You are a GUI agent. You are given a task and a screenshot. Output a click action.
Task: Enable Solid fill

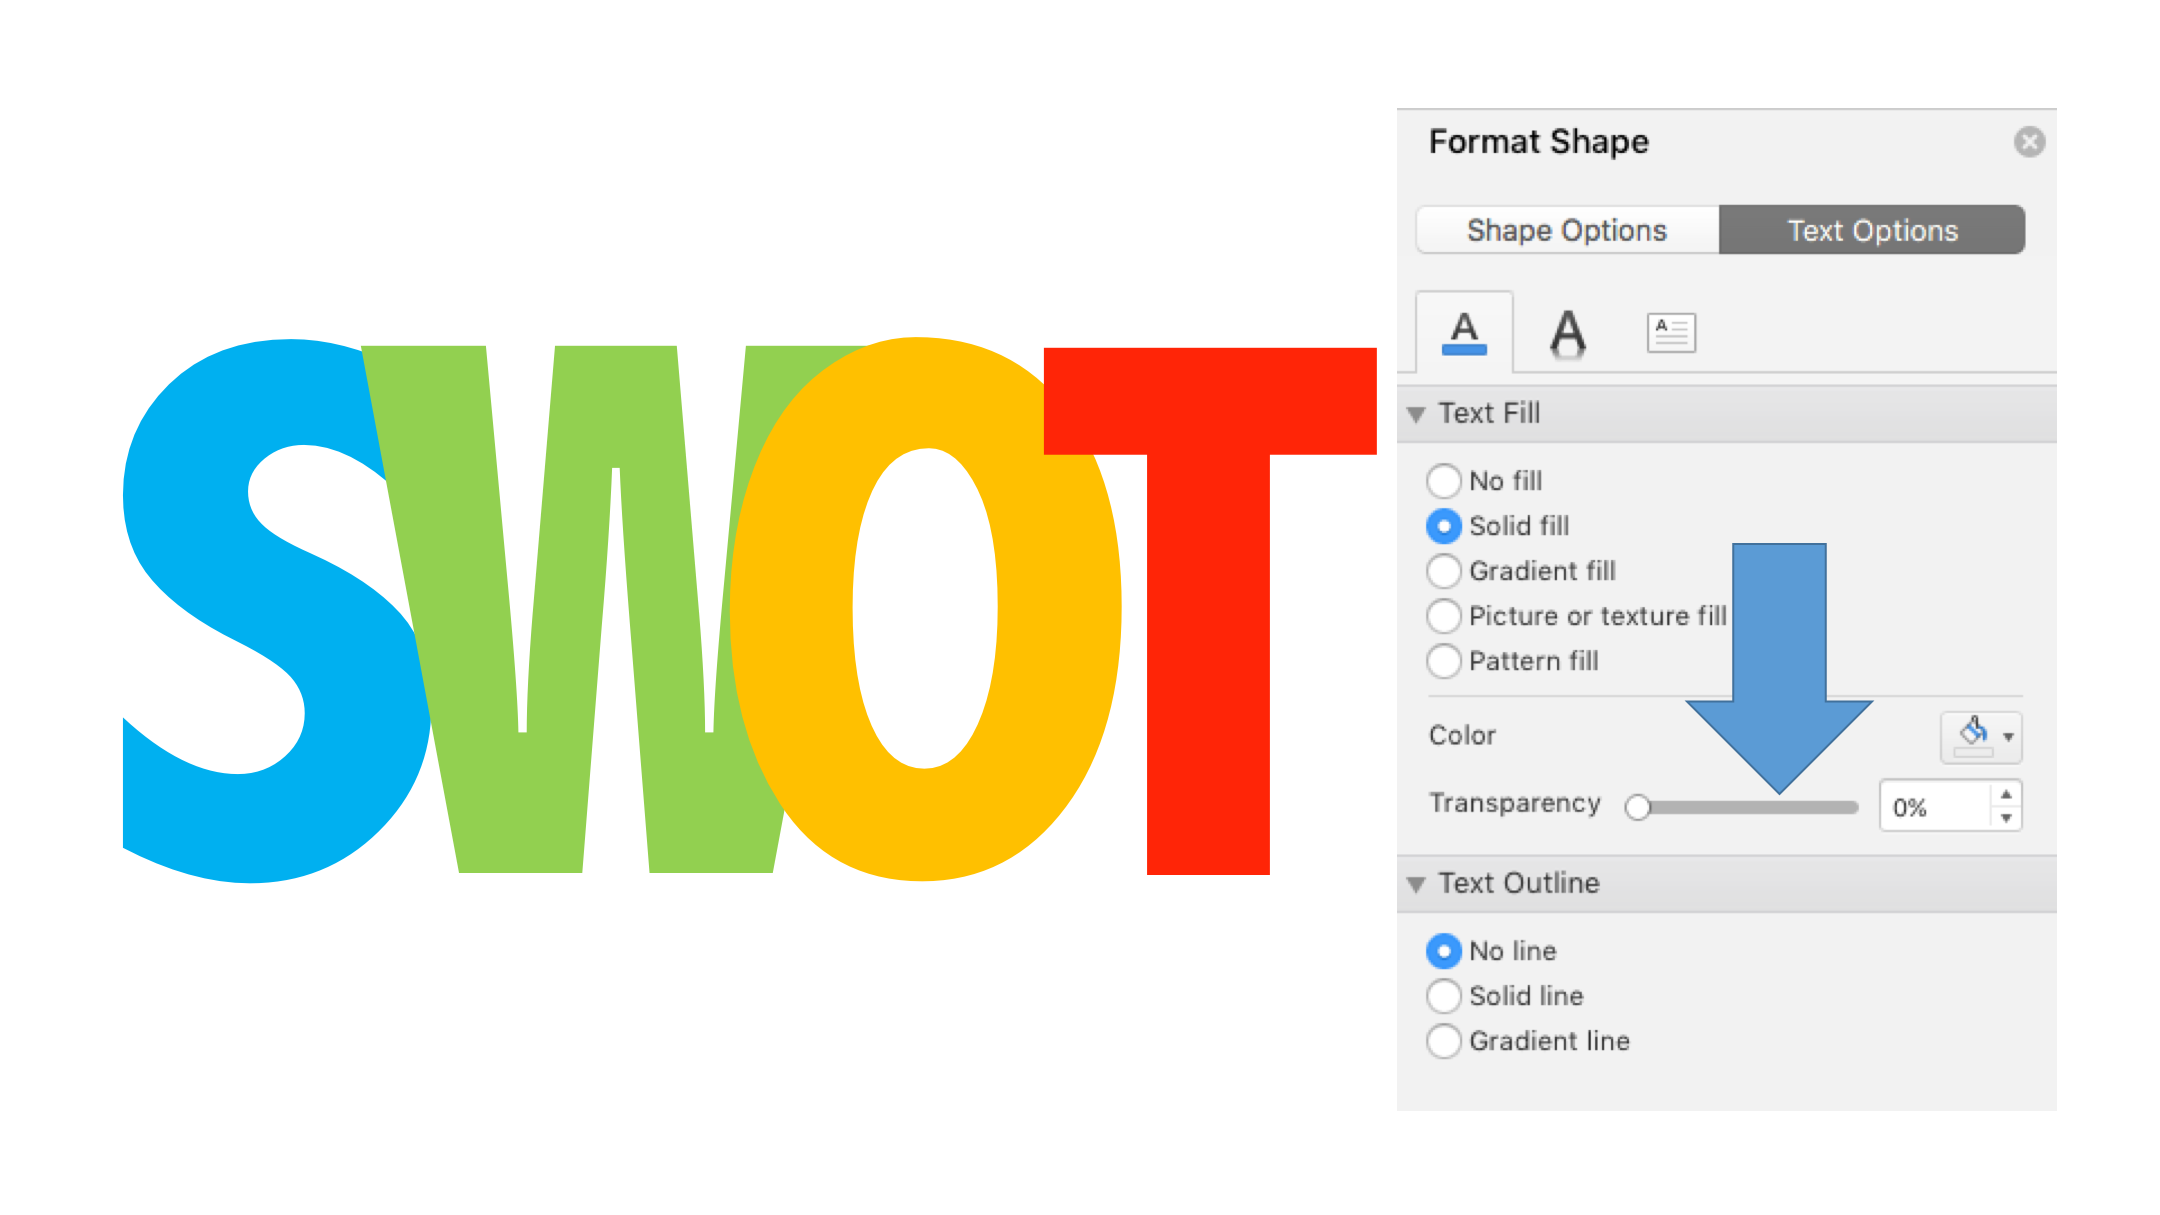[x=1444, y=526]
